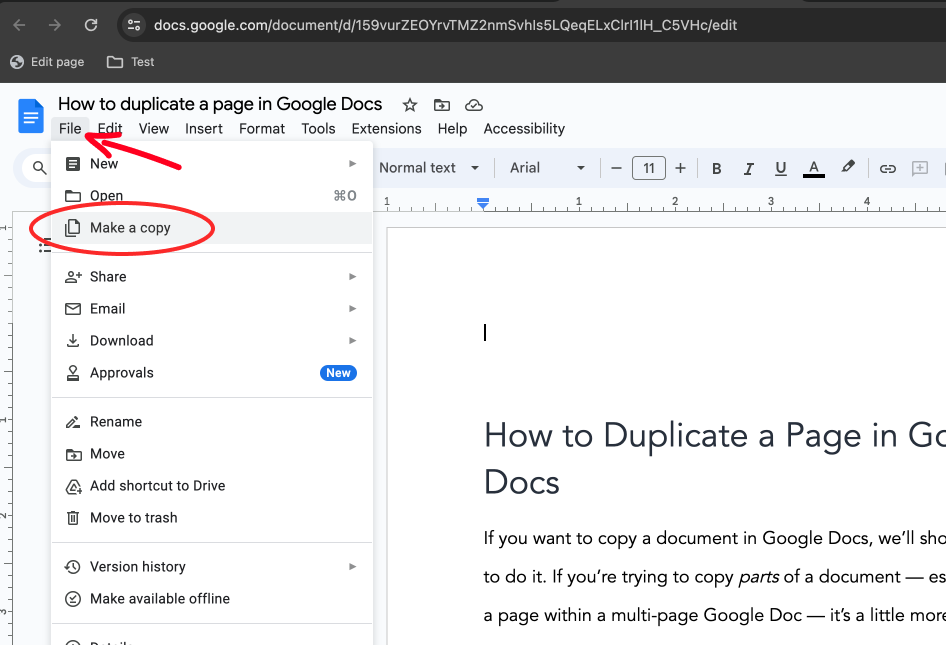Toggle underline formatting
Screen dimensions: 946x645
(781, 168)
